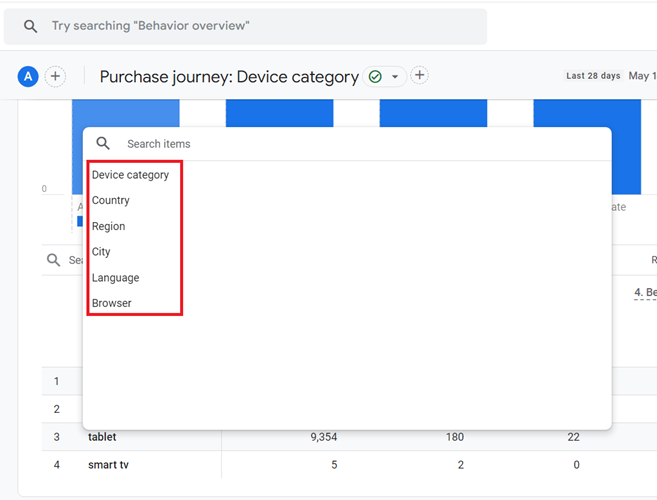Click the green check icon beside report title
Screen dimensions: 657x500
[x=375, y=77]
